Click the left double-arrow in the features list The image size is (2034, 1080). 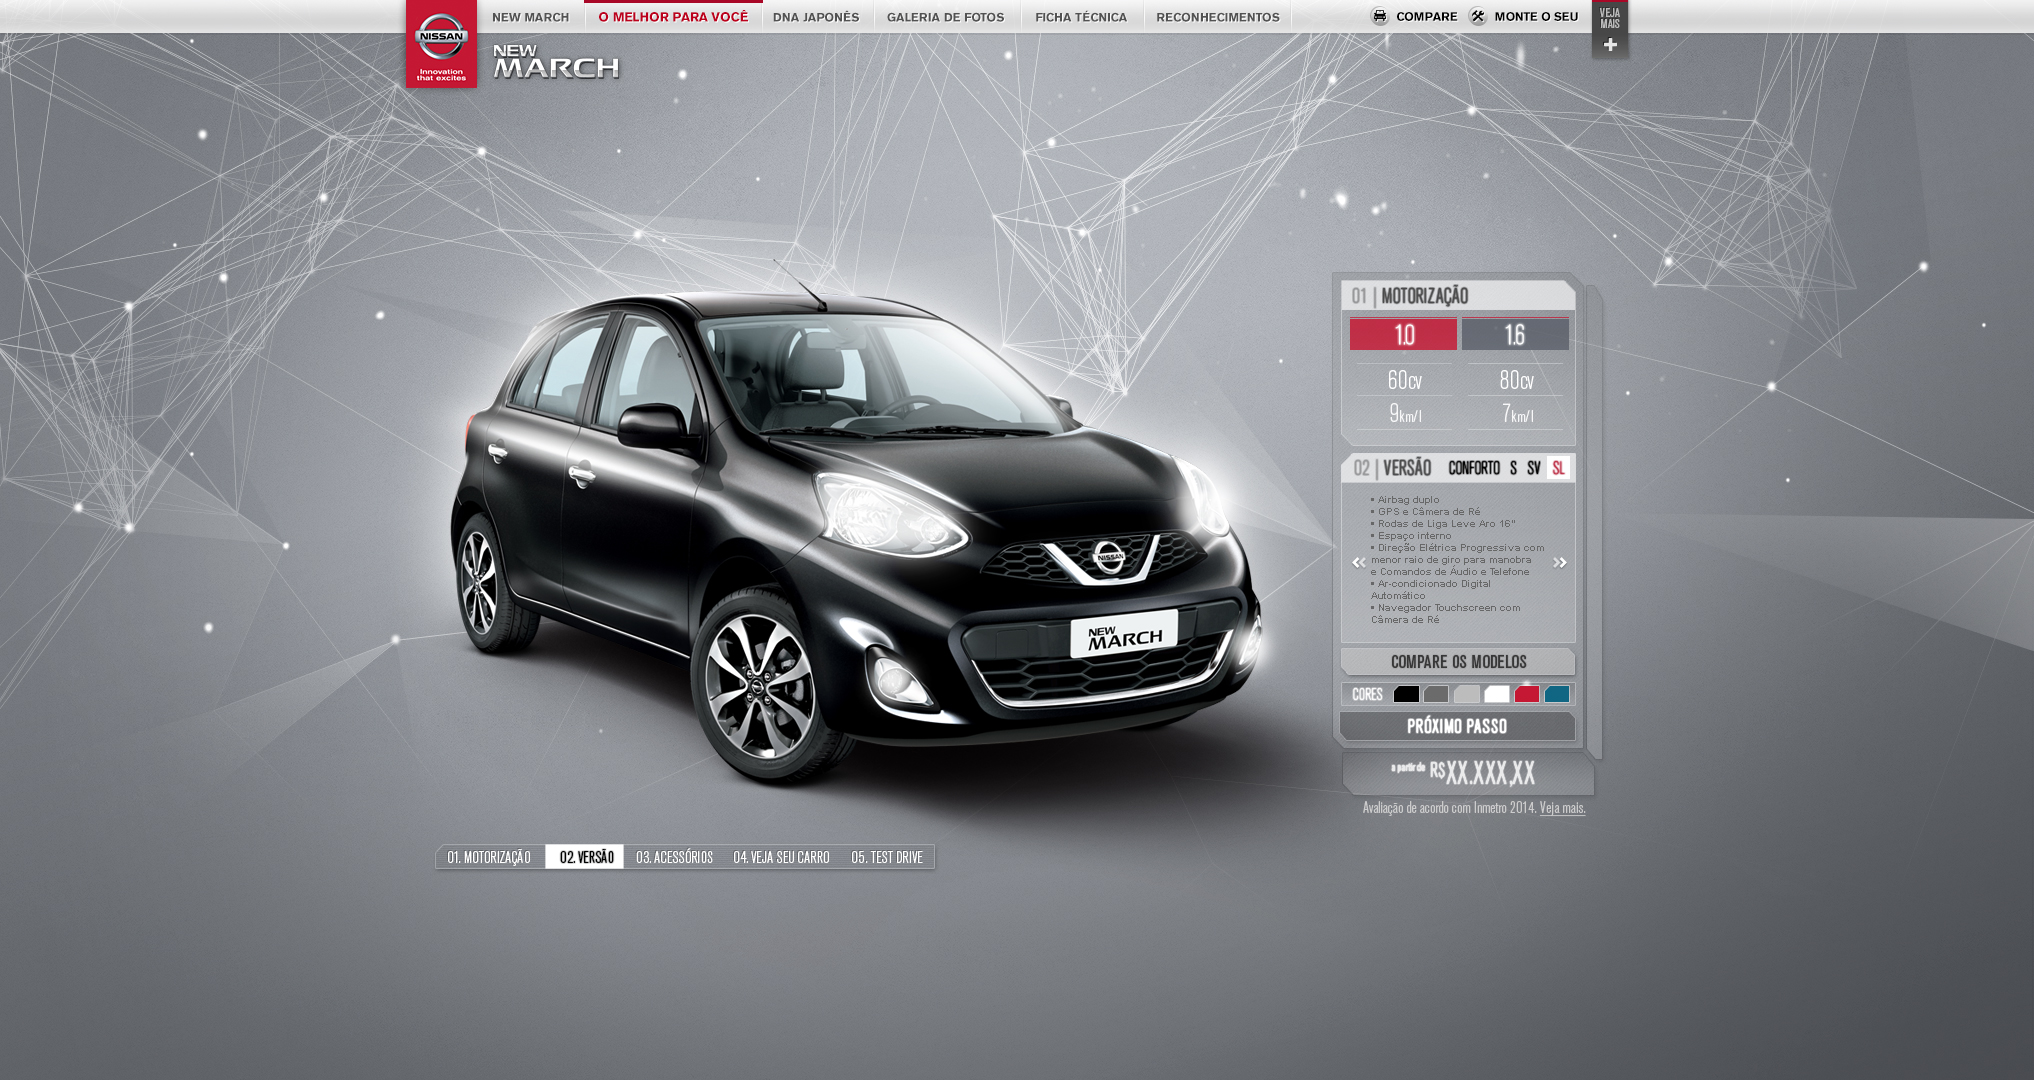(1358, 563)
